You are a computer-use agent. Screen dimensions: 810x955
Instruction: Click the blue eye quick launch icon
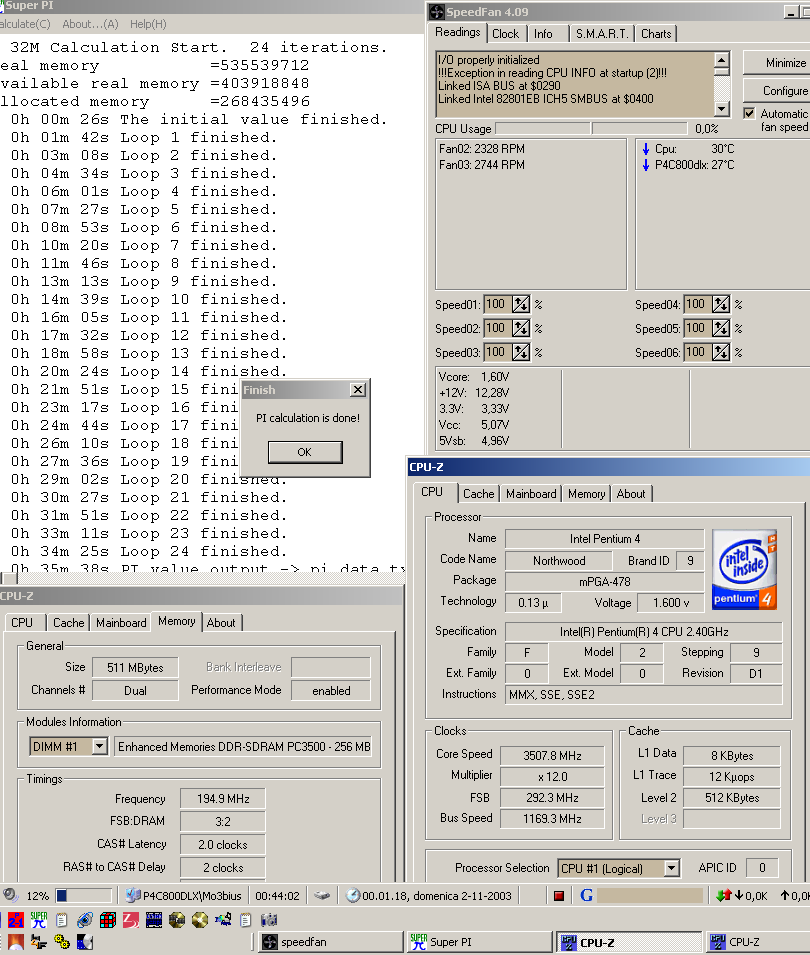[x=85, y=920]
